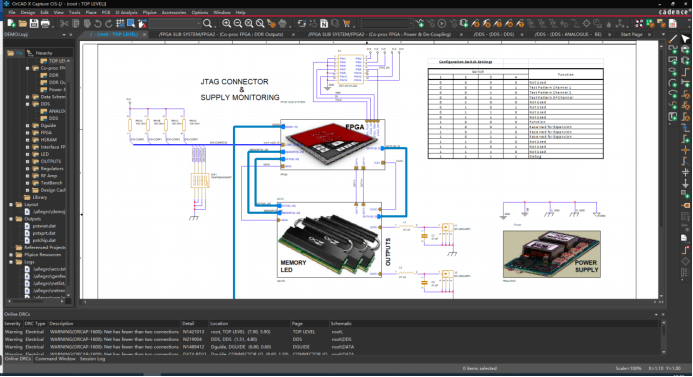Expand the Outputs folder in project tree
This screenshot has width=693, height=377.
pyautogui.click(x=11, y=219)
